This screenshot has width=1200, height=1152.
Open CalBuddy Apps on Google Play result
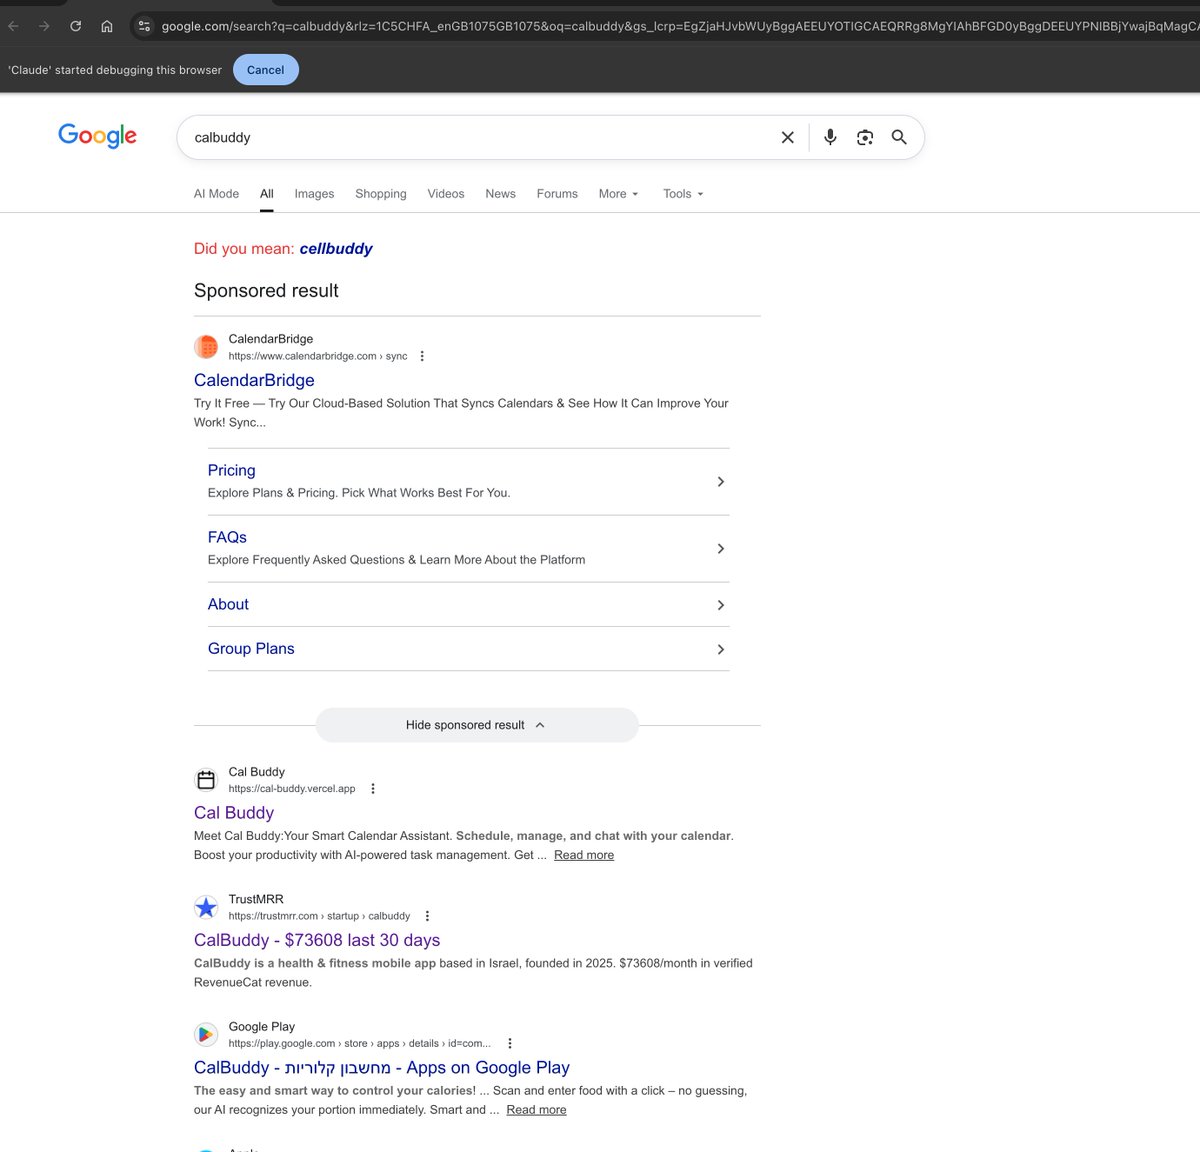coord(382,1067)
